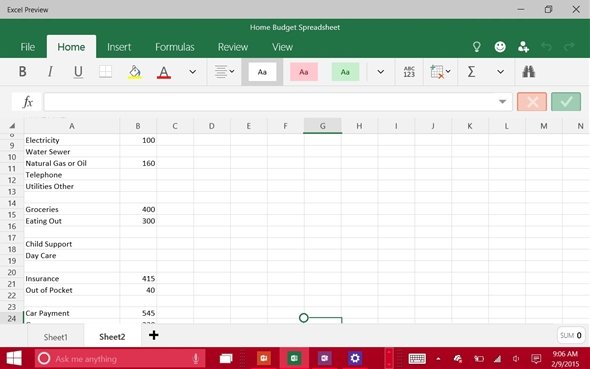Viewport: 590px width, 369px height.
Task: Select the Natural Gas or Oil cell
Action: coord(72,163)
